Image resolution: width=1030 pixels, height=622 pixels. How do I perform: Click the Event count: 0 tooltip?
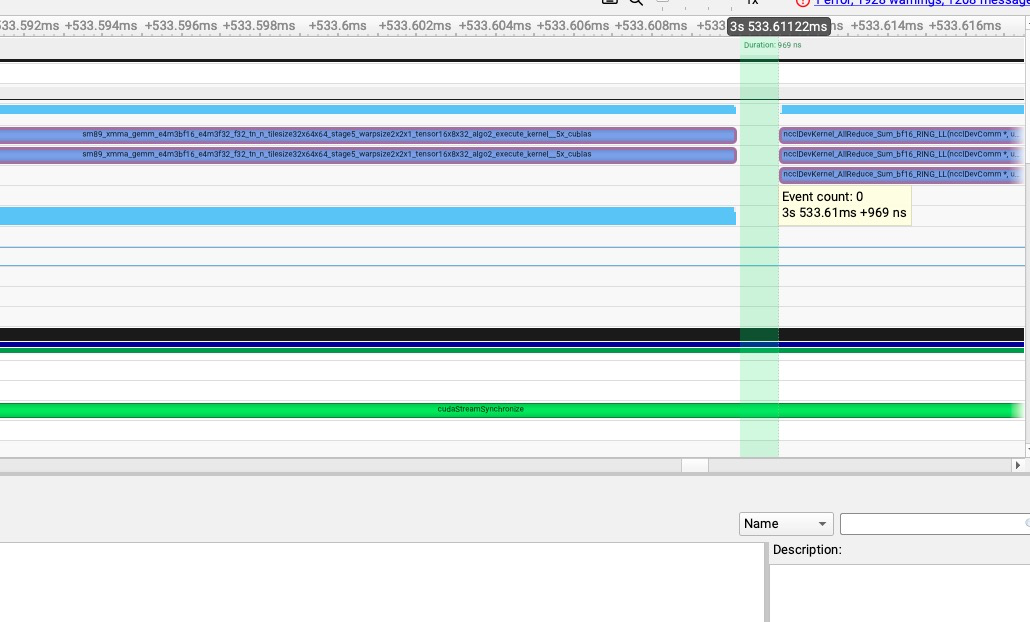click(845, 205)
